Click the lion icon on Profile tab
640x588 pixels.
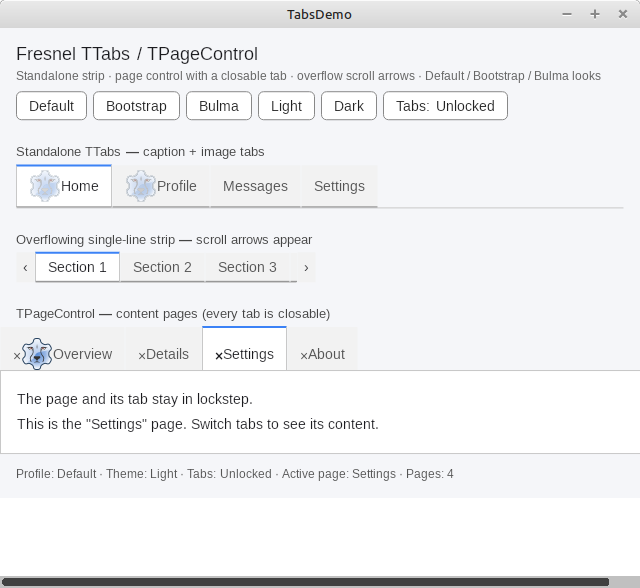click(x=141, y=186)
